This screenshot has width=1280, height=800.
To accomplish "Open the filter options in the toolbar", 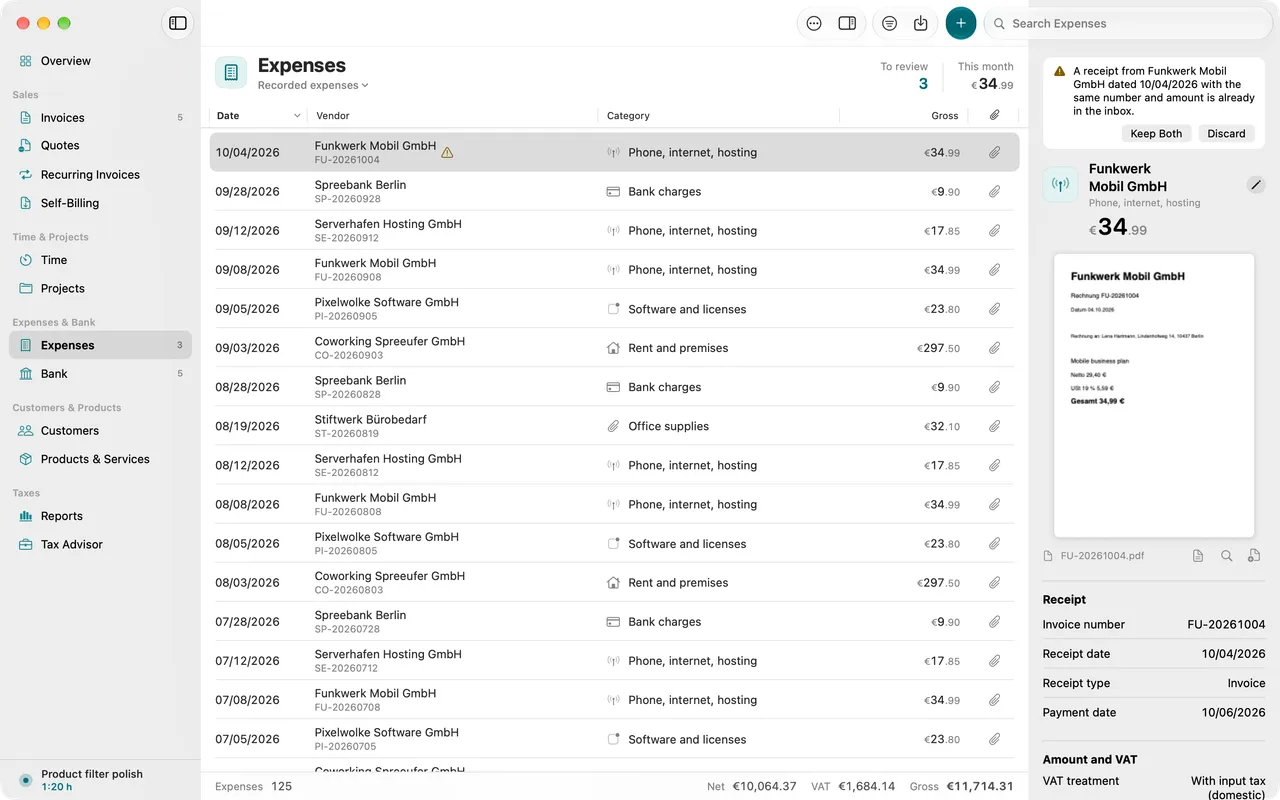I will 889,23.
